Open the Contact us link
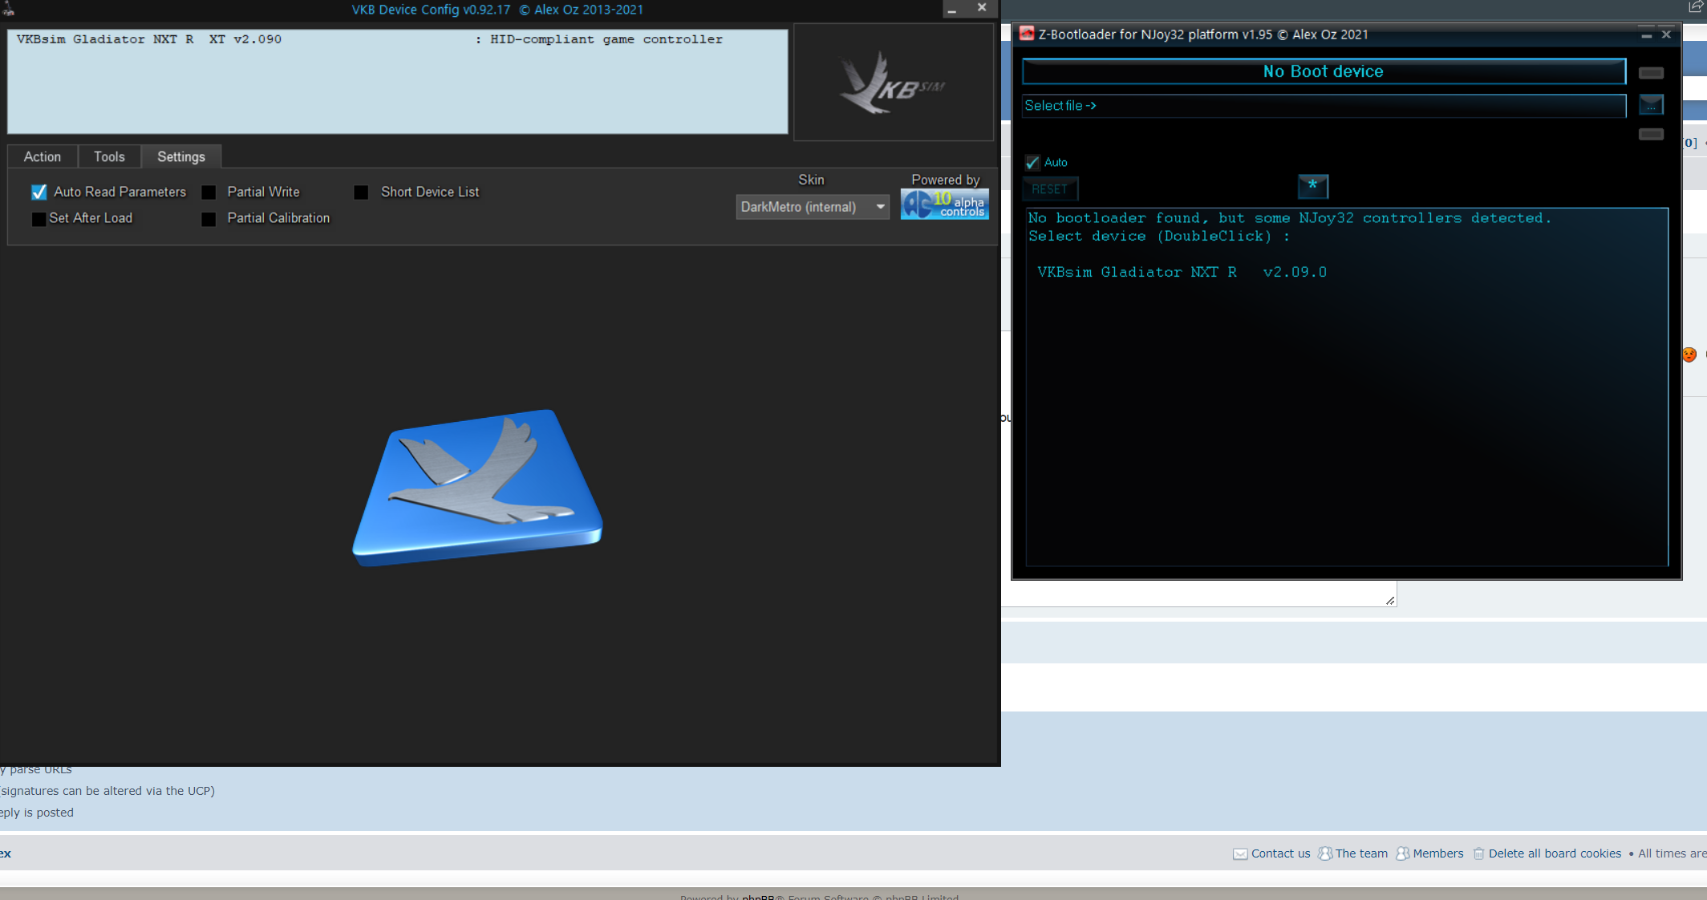Screen dimensions: 1707x900 point(1281,854)
